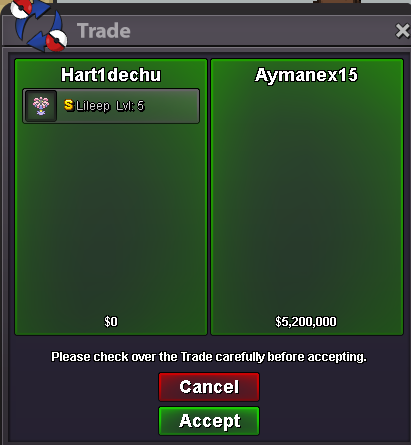
Task: Click the lower red Pokeball in logo
Action: tap(56, 40)
